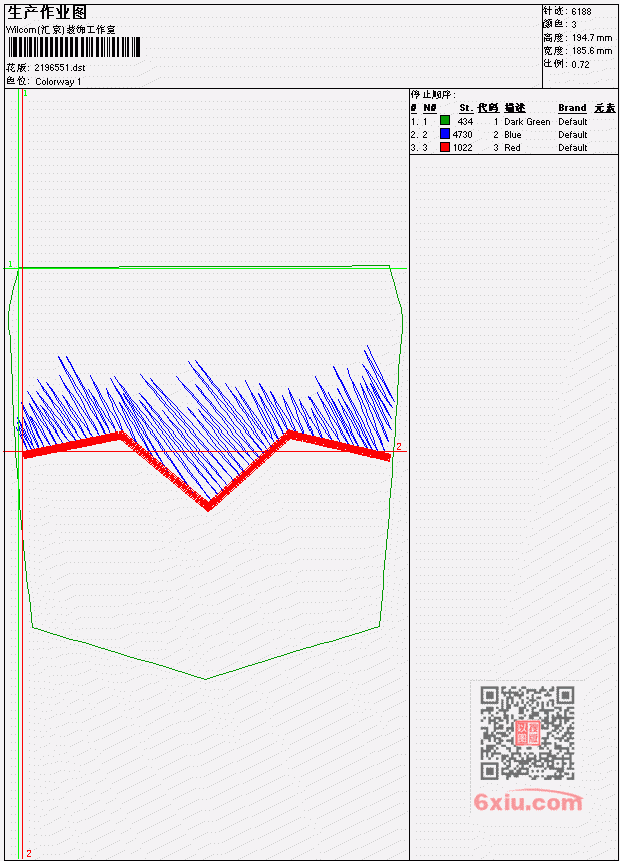Click the Wilcom studio name heading
620x861 pixels.
click(x=61, y=30)
